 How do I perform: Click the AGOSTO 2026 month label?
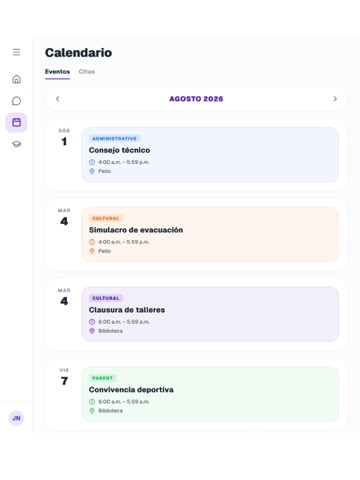[x=196, y=99]
